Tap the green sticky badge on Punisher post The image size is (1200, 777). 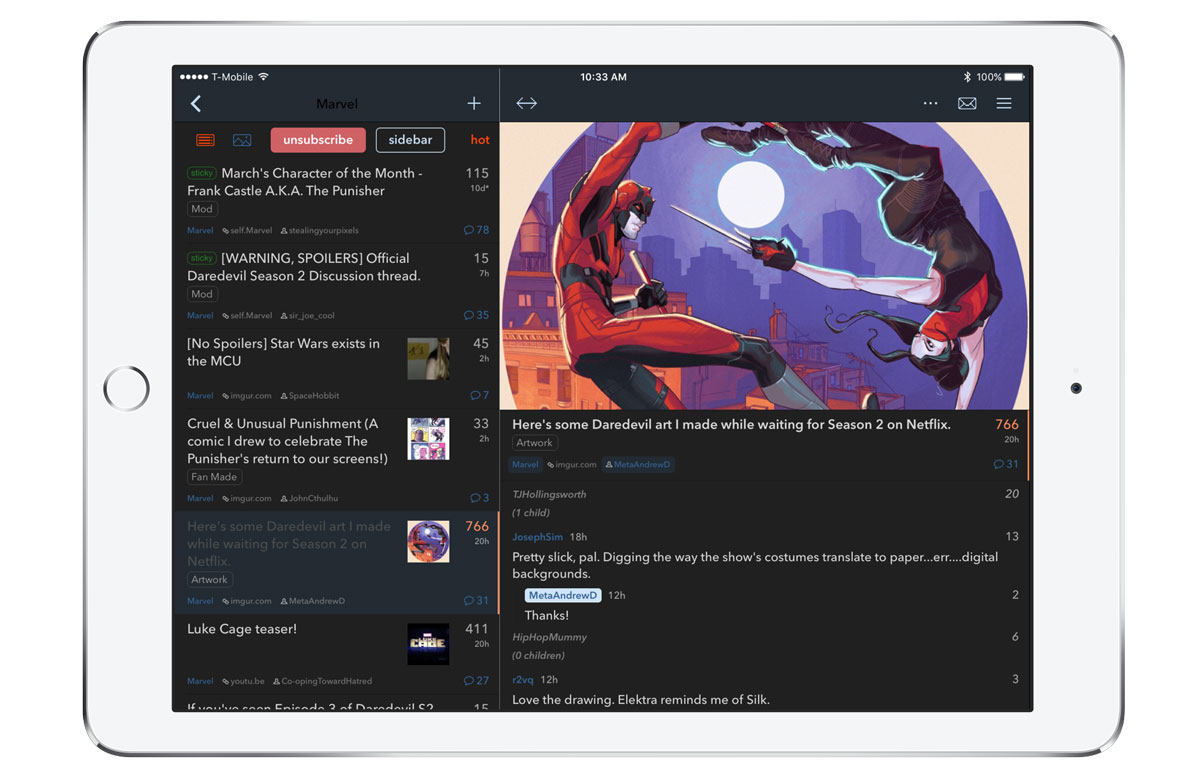[x=202, y=173]
